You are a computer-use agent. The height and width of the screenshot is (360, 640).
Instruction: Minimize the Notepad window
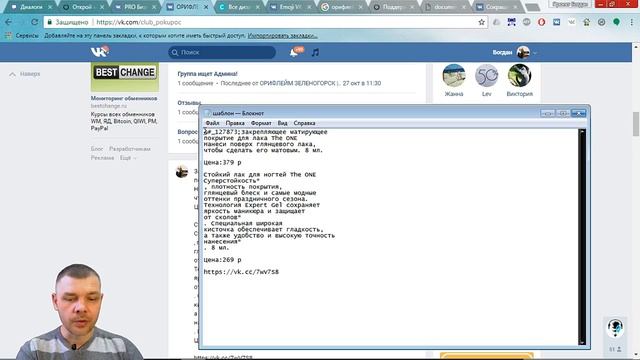[548, 113]
